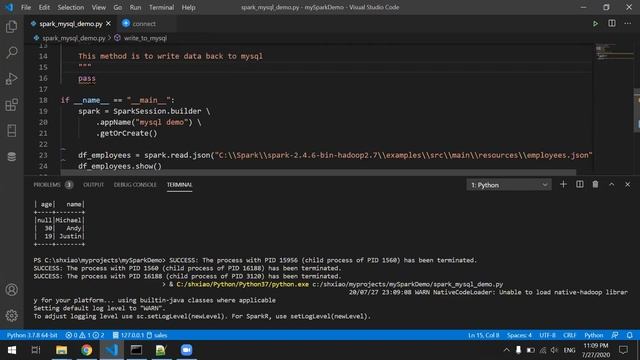Open the feedback icon in status bar

pos(615,335)
